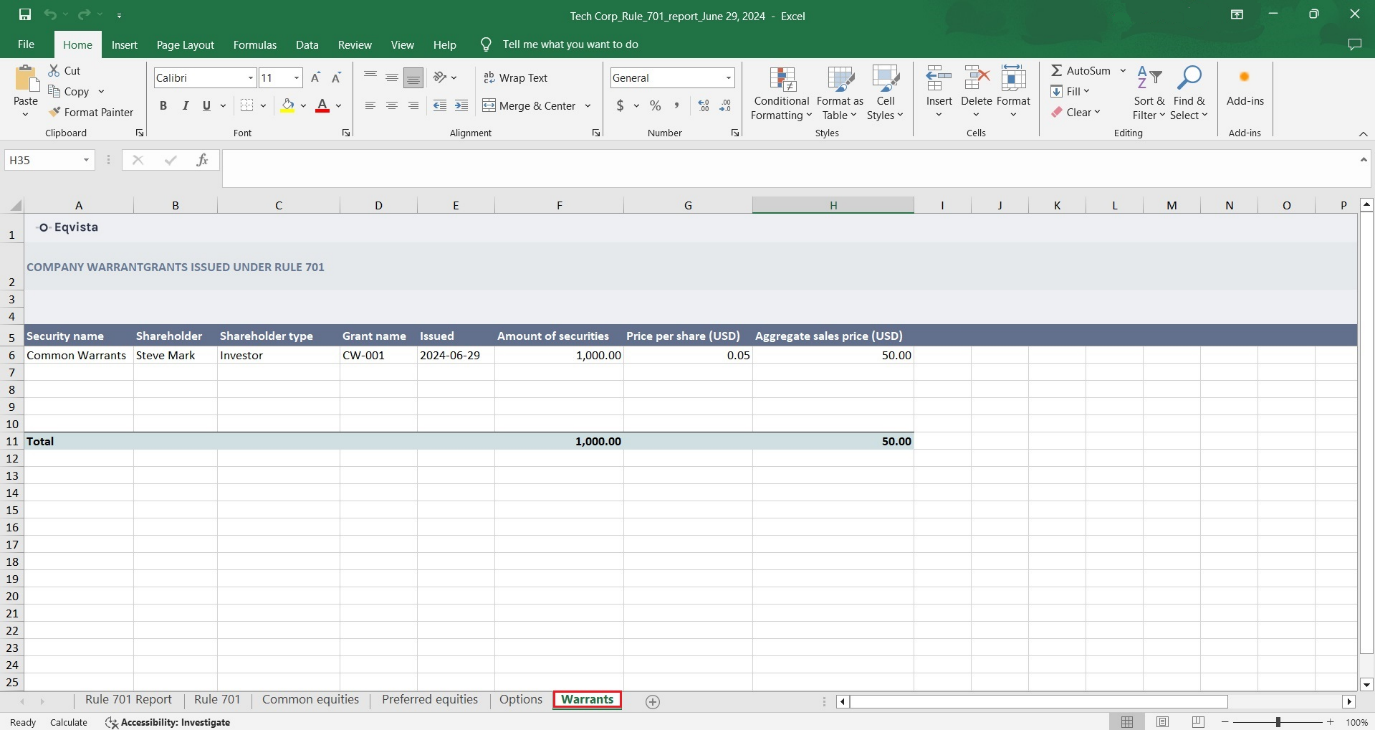Decrease font size with the smaller A icon
The width and height of the screenshot is (1375, 730).
pyautogui.click(x=337, y=78)
